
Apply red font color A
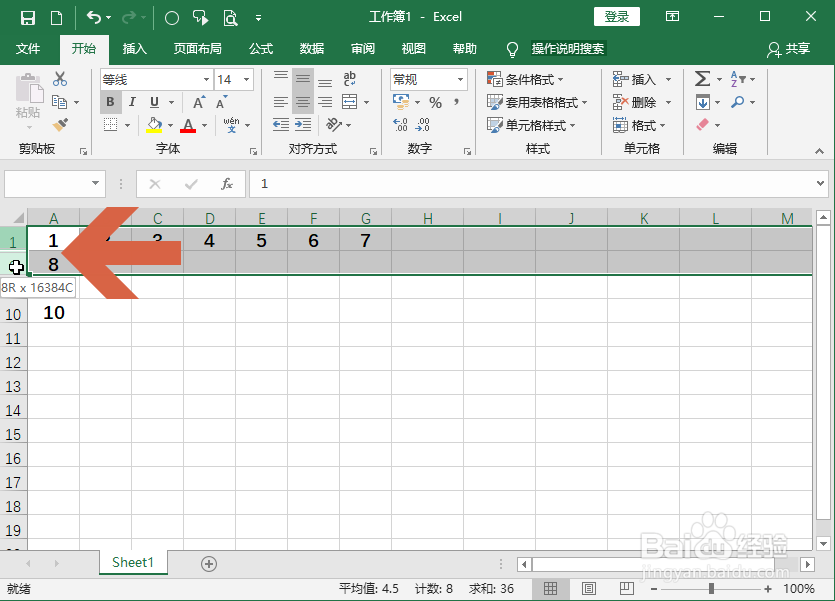(188, 125)
